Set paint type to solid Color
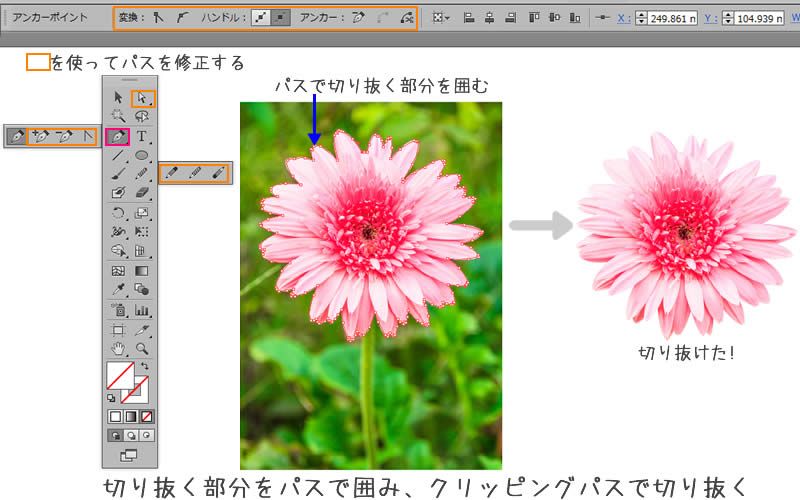800x500 pixels. click(115, 416)
